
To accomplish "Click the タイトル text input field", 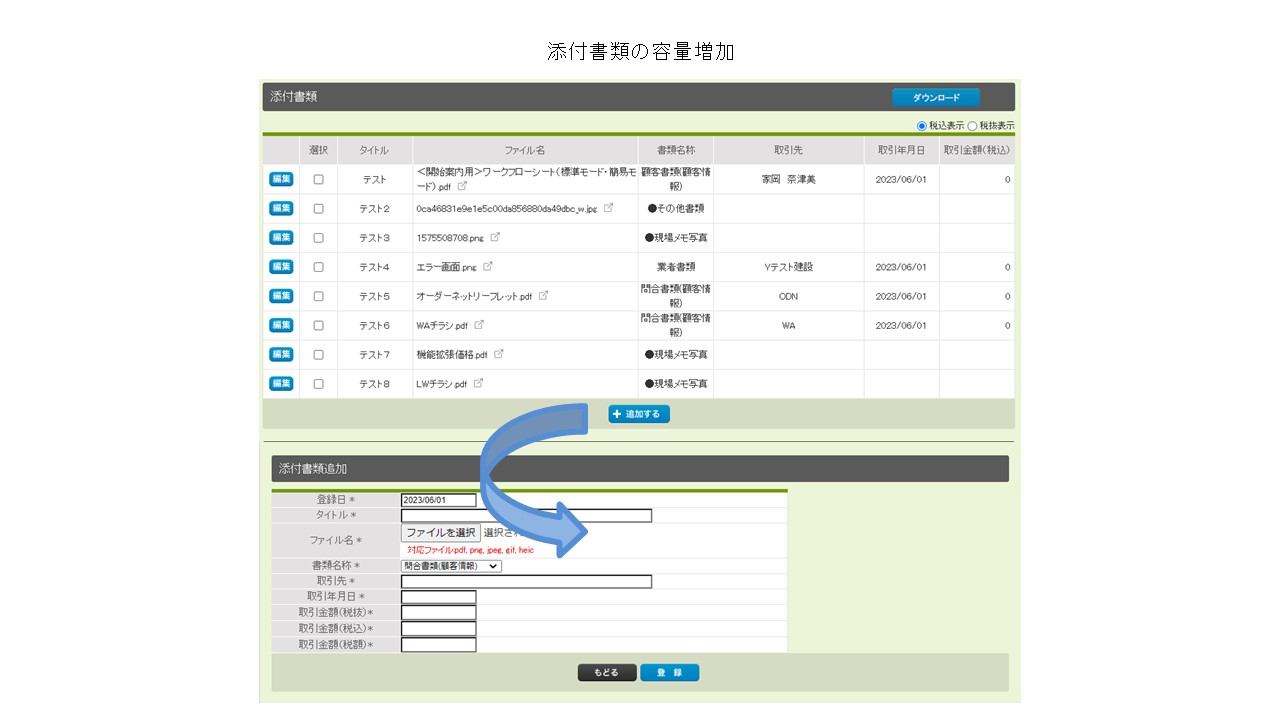I will coord(526,516).
